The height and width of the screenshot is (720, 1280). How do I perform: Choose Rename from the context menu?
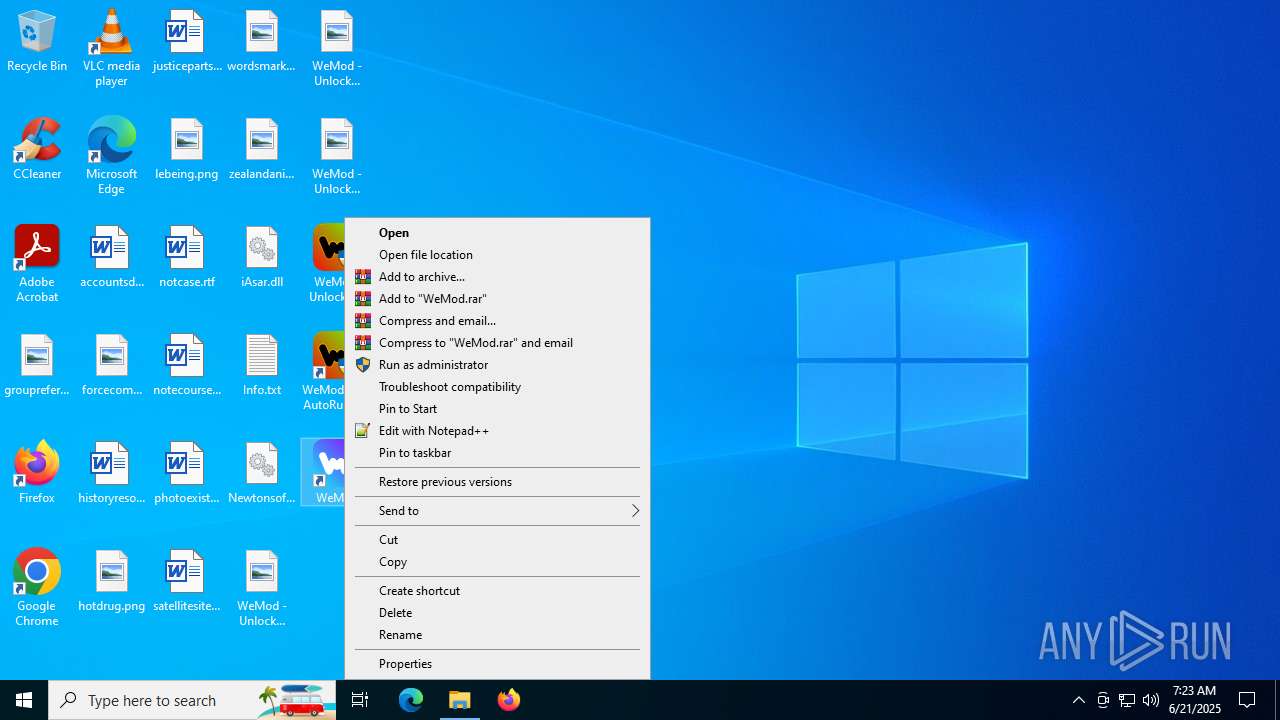(497, 635)
